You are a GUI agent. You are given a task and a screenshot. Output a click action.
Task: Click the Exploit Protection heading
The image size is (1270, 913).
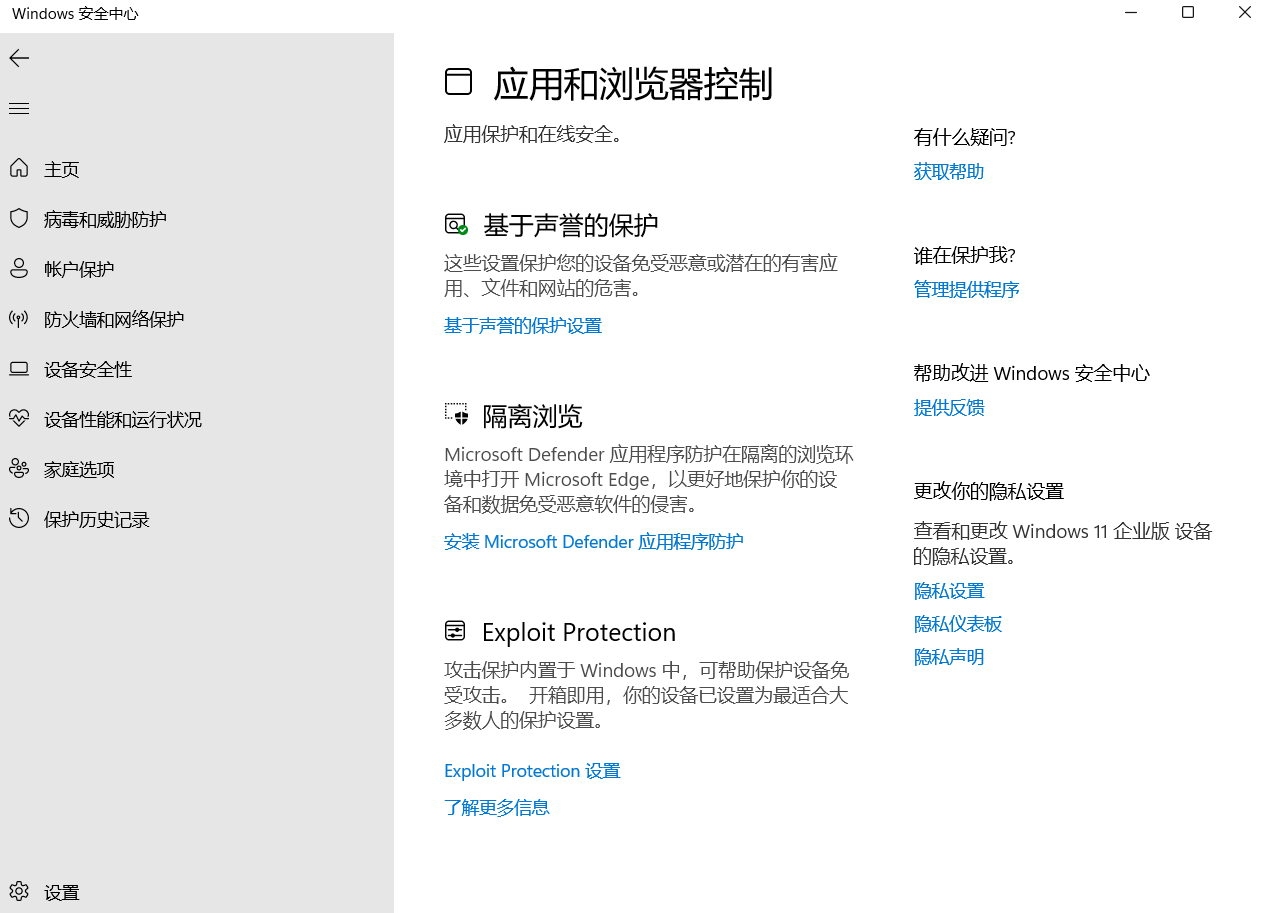pyautogui.click(x=579, y=632)
